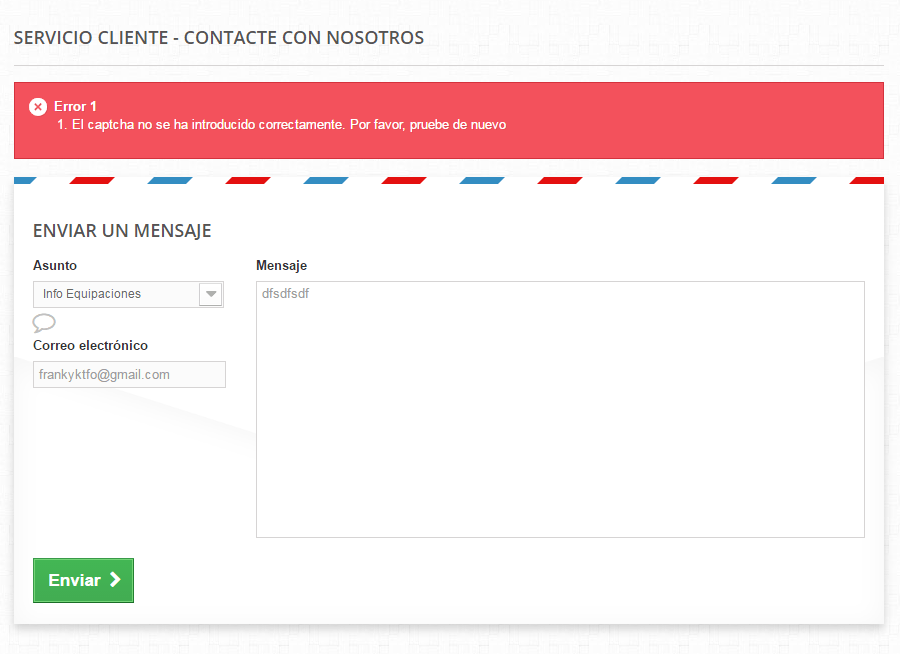Open the Asunto dropdown arrow
900x654 pixels.
tap(211, 294)
